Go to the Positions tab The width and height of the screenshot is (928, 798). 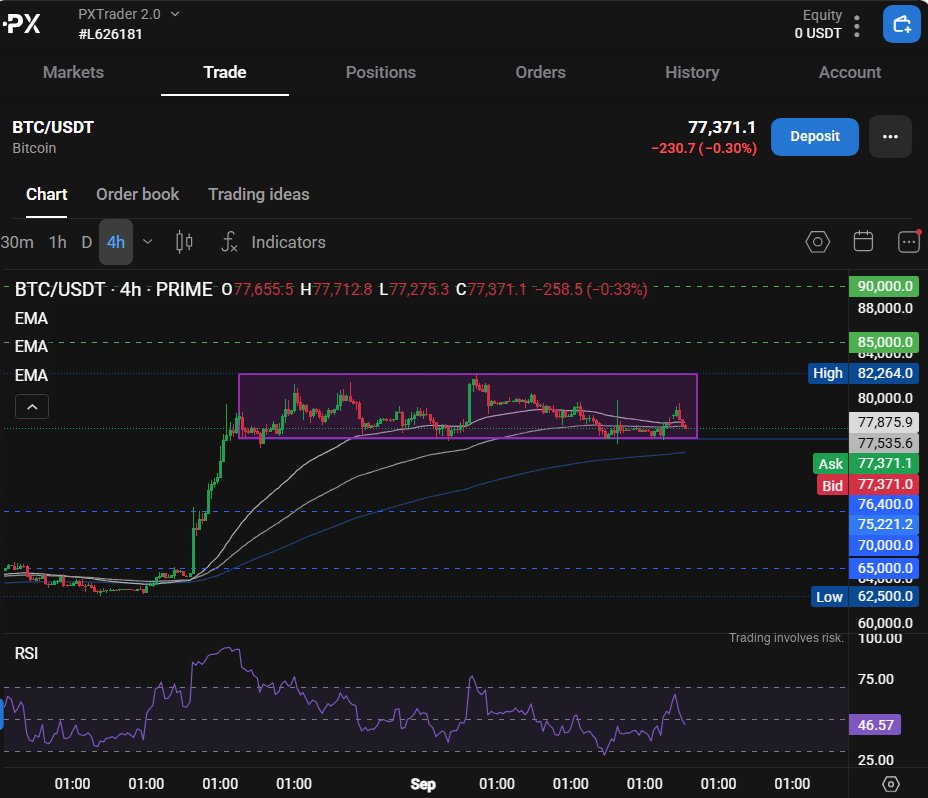pos(381,72)
